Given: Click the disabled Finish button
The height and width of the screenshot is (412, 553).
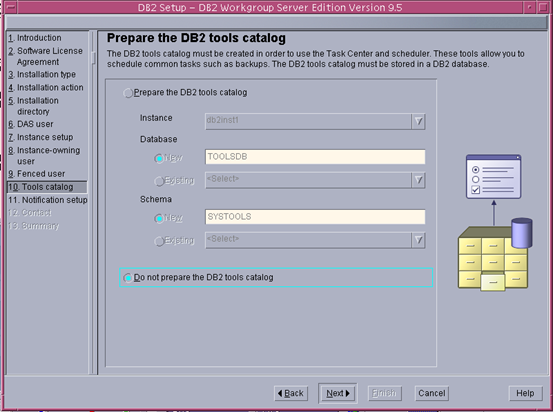Looking at the screenshot, I should (384, 393).
